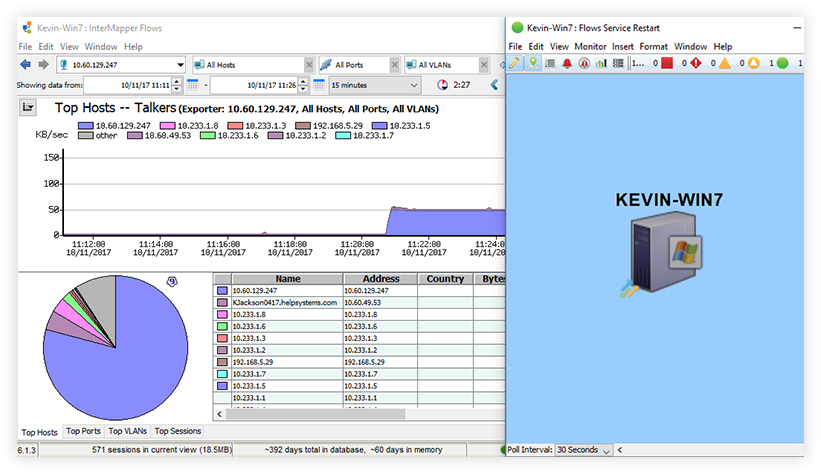Sort table by Country column header
Viewport: 821px width, 475px height.
coord(445,279)
